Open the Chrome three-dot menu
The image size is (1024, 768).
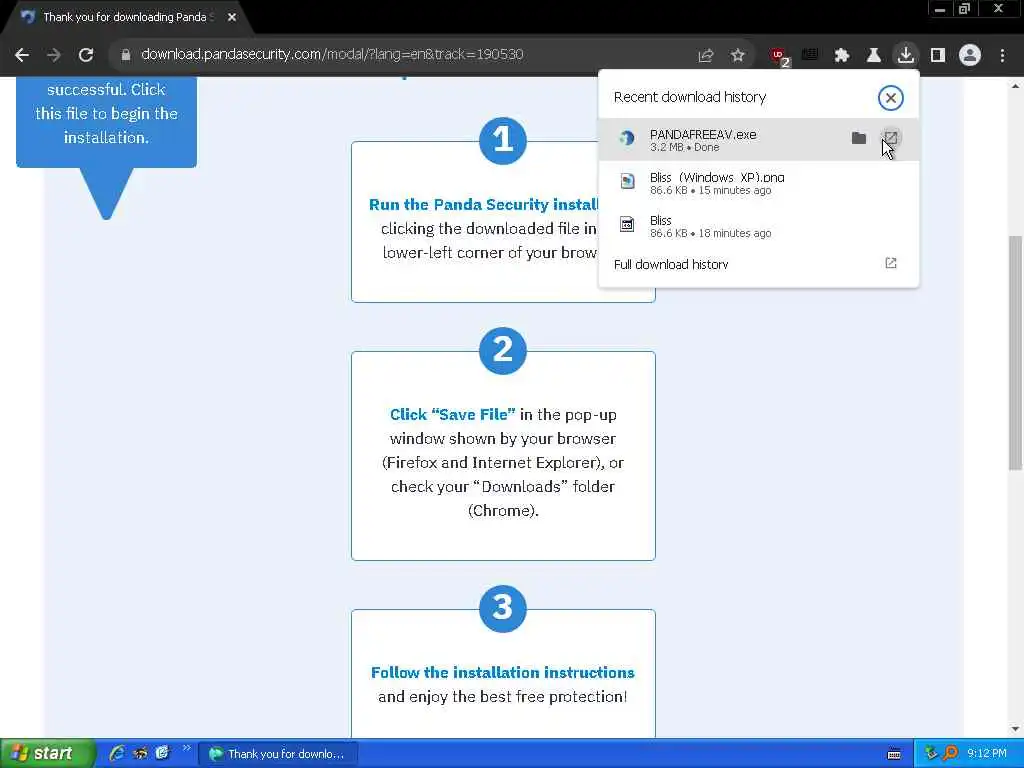(x=1002, y=56)
